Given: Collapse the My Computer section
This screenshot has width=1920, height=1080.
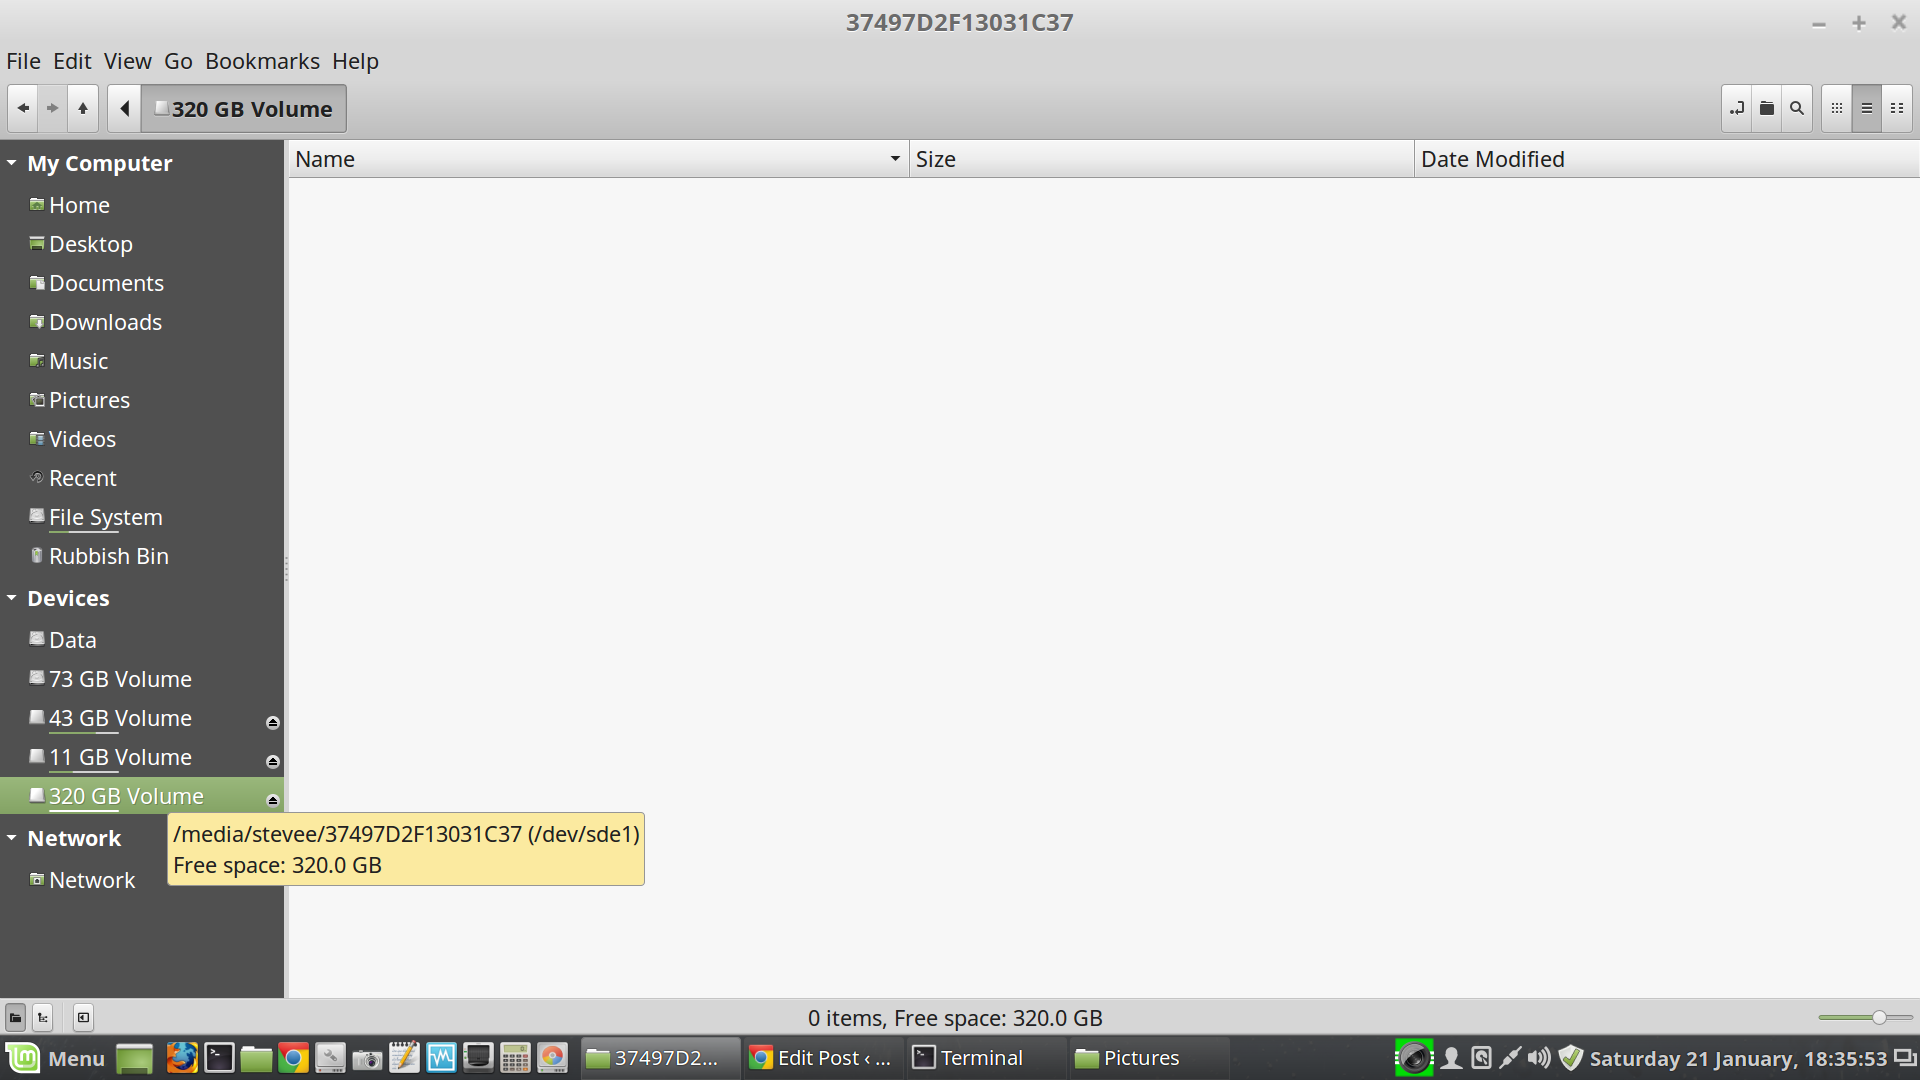Looking at the screenshot, I should [12, 162].
